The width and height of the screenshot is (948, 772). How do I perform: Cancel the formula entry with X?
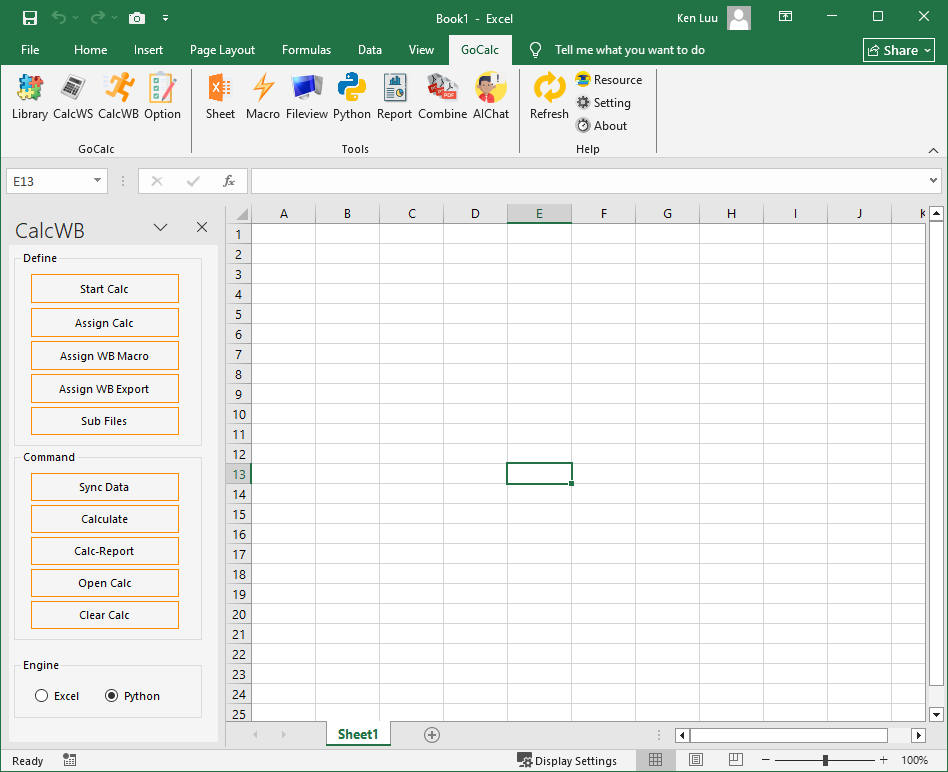click(157, 181)
